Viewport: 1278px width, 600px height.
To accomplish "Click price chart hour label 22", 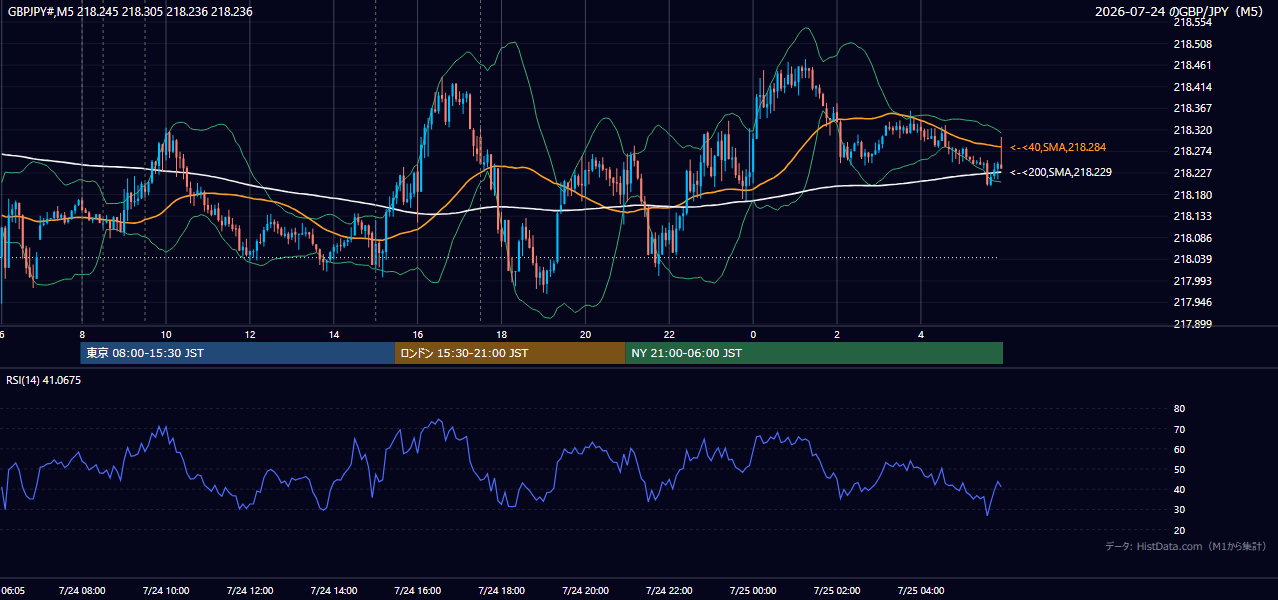I will click(670, 334).
